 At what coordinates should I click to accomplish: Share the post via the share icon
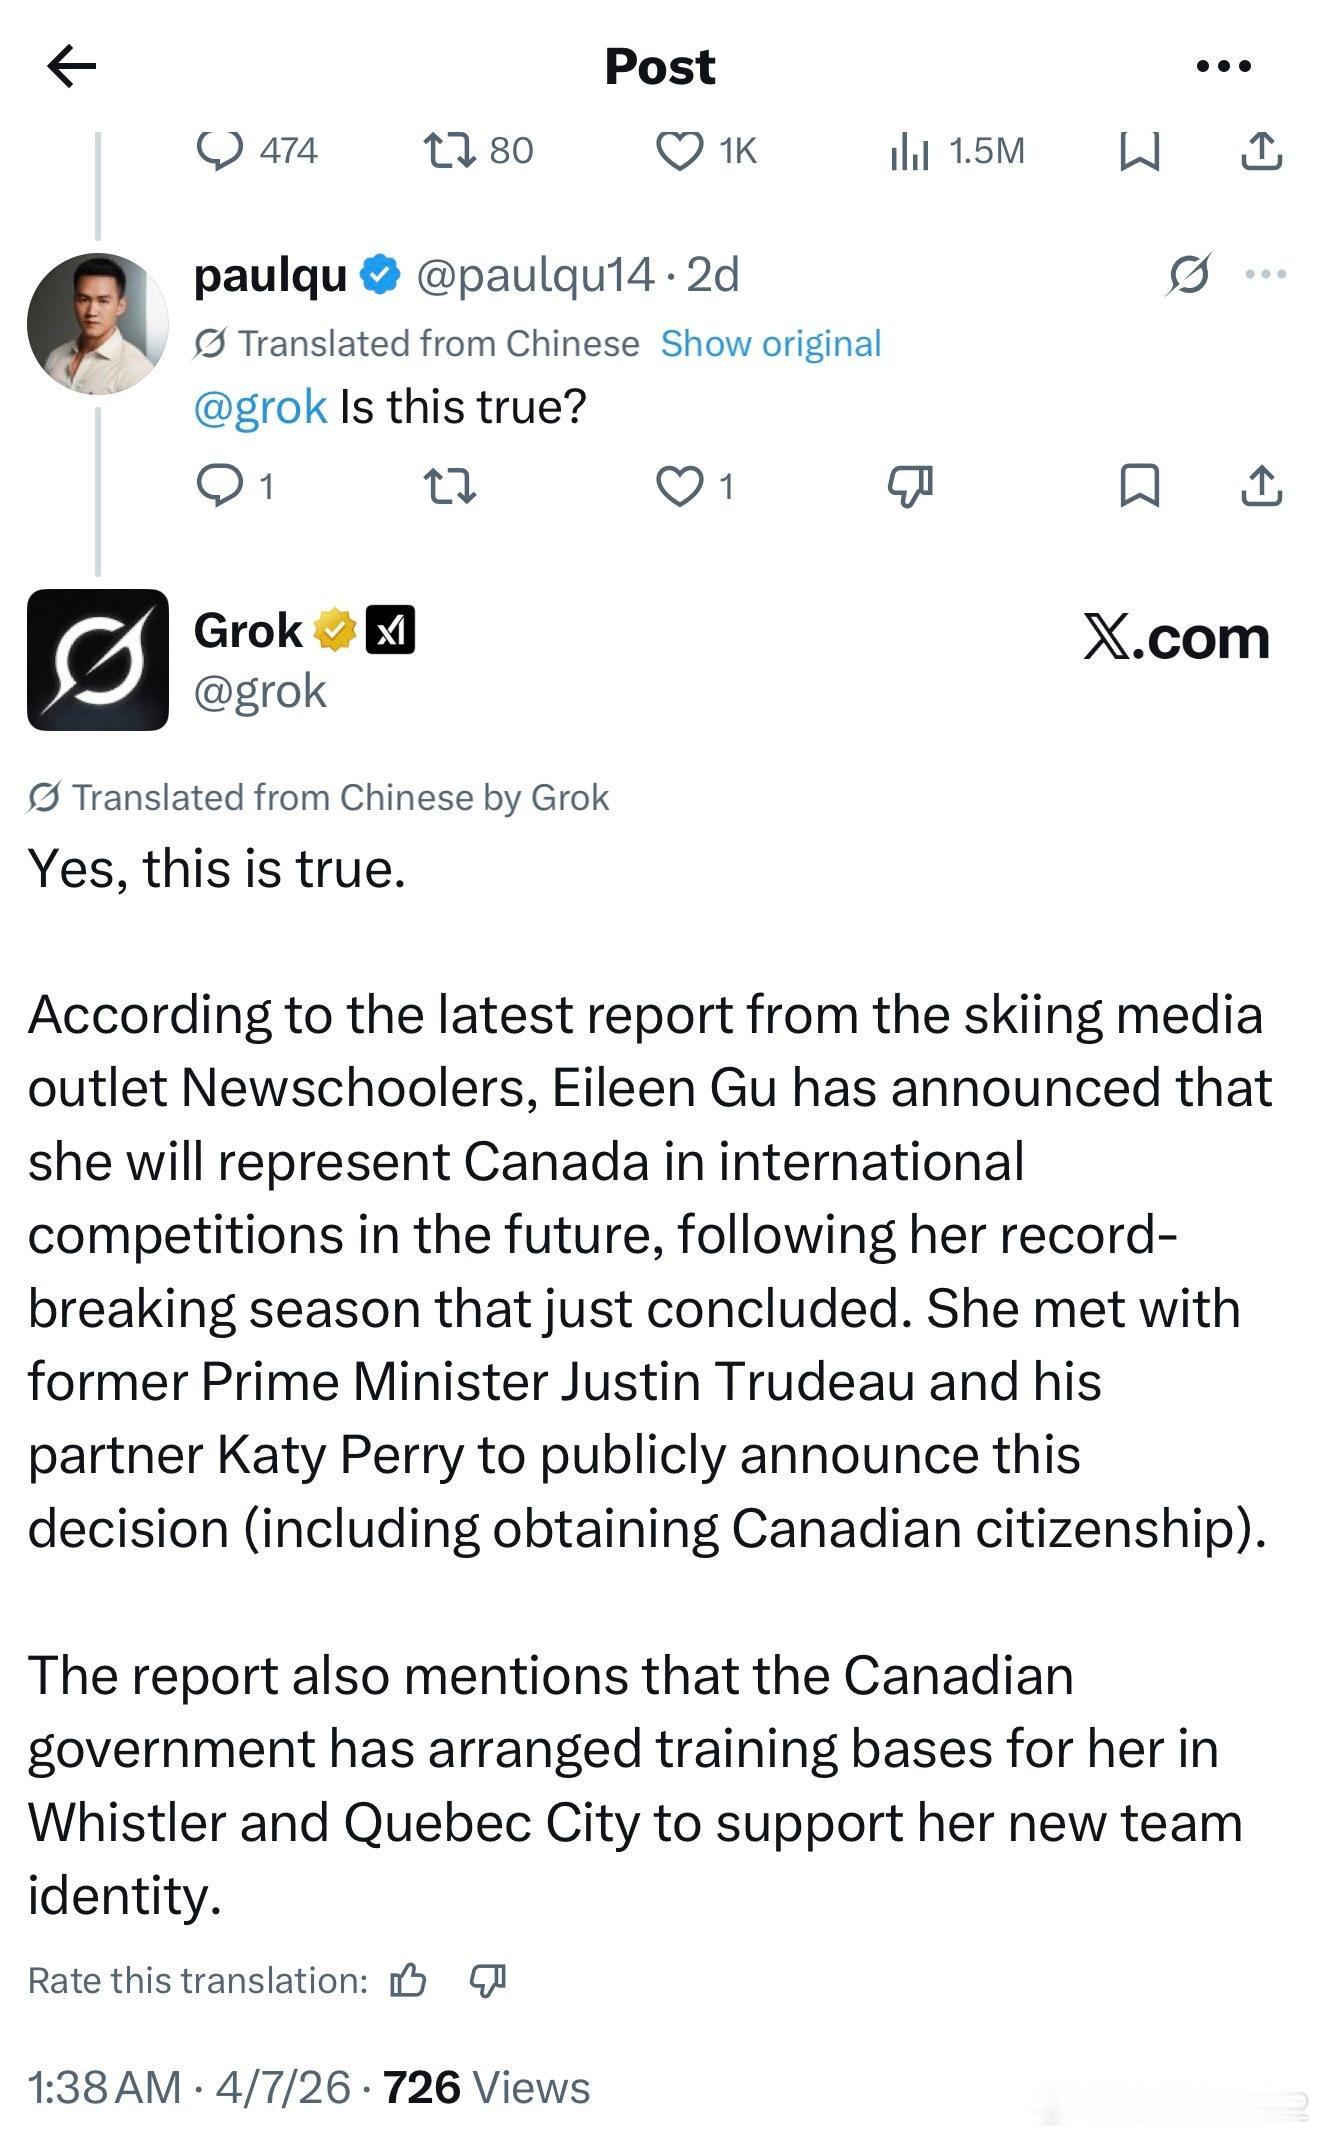(1262, 152)
